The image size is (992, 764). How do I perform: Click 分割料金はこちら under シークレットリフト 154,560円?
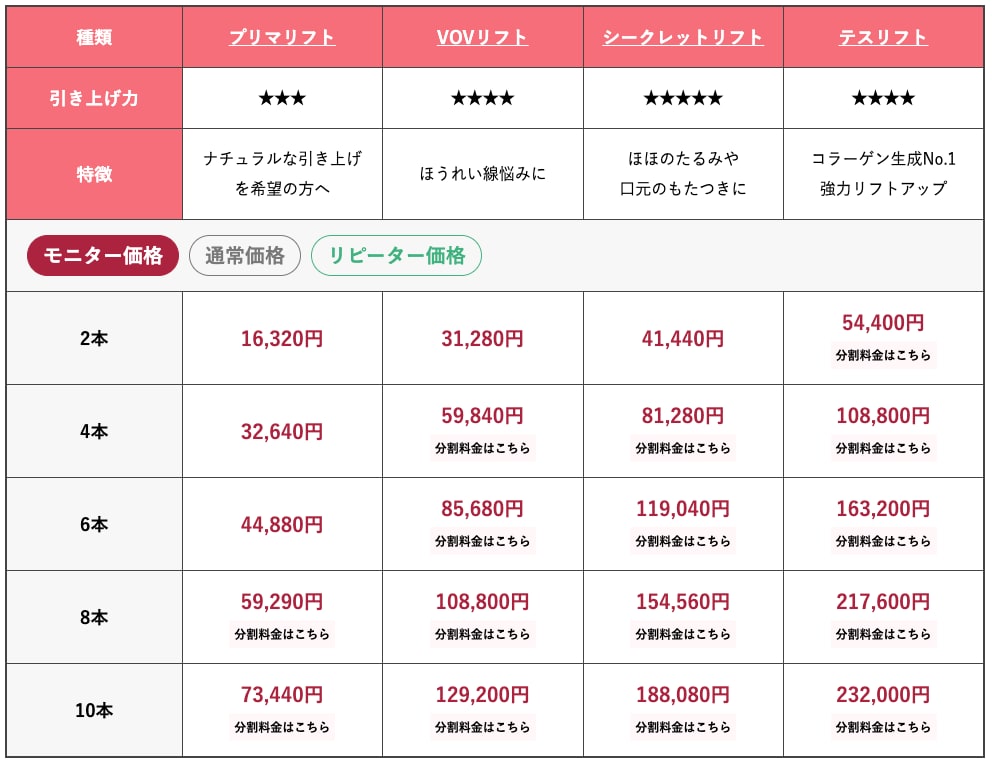coord(683,634)
